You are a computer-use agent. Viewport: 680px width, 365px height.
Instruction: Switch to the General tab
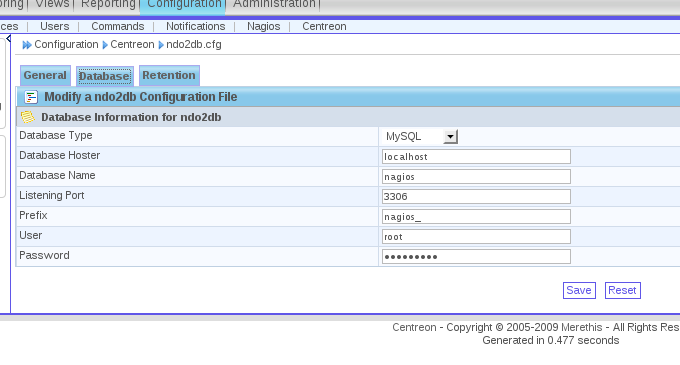[x=45, y=75]
